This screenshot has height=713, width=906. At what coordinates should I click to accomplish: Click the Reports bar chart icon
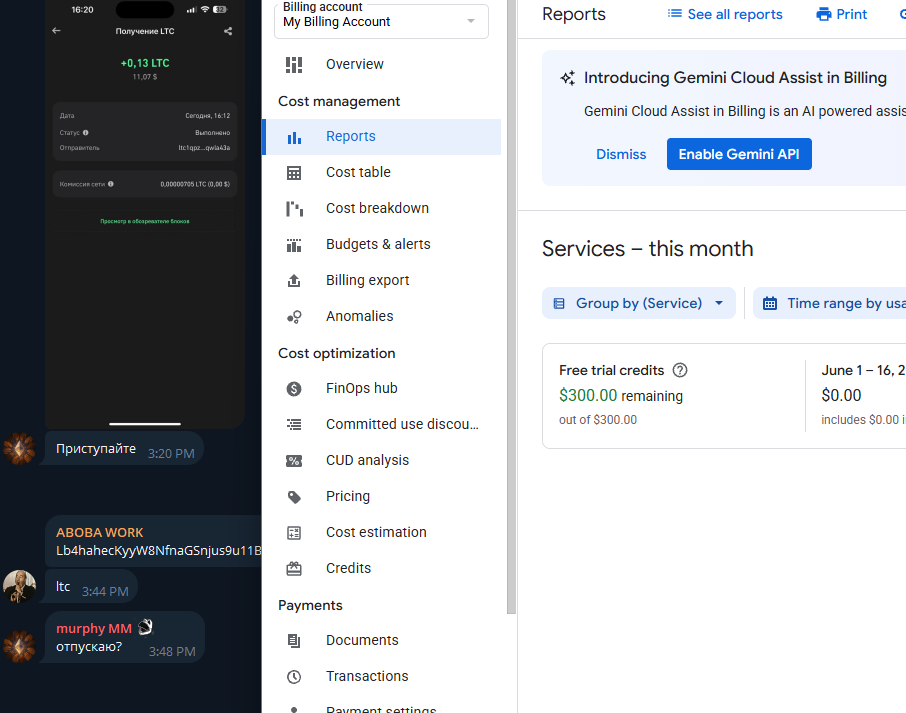(x=294, y=137)
